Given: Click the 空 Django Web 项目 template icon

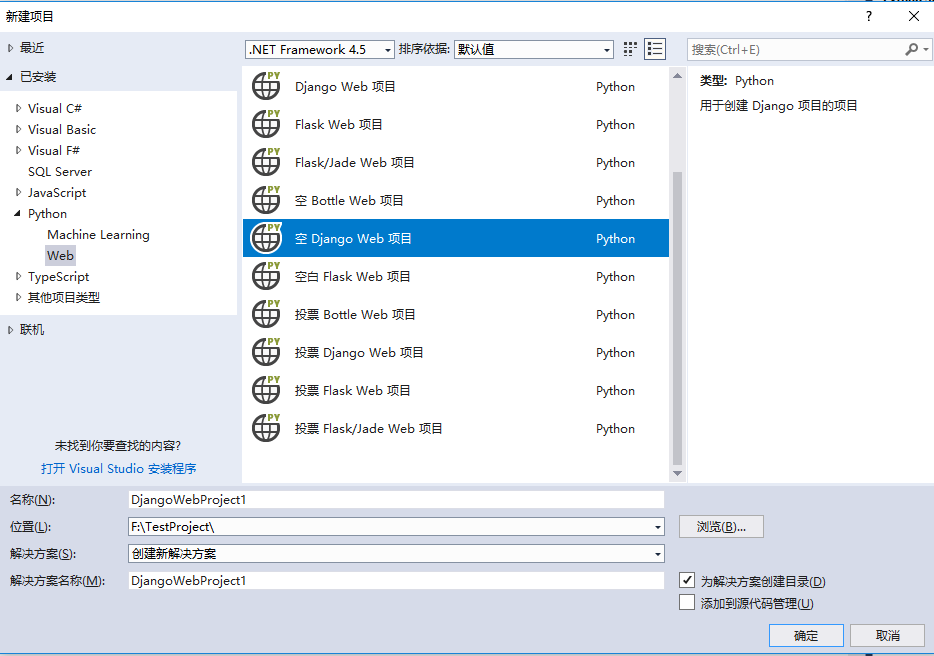Looking at the screenshot, I should (x=266, y=238).
